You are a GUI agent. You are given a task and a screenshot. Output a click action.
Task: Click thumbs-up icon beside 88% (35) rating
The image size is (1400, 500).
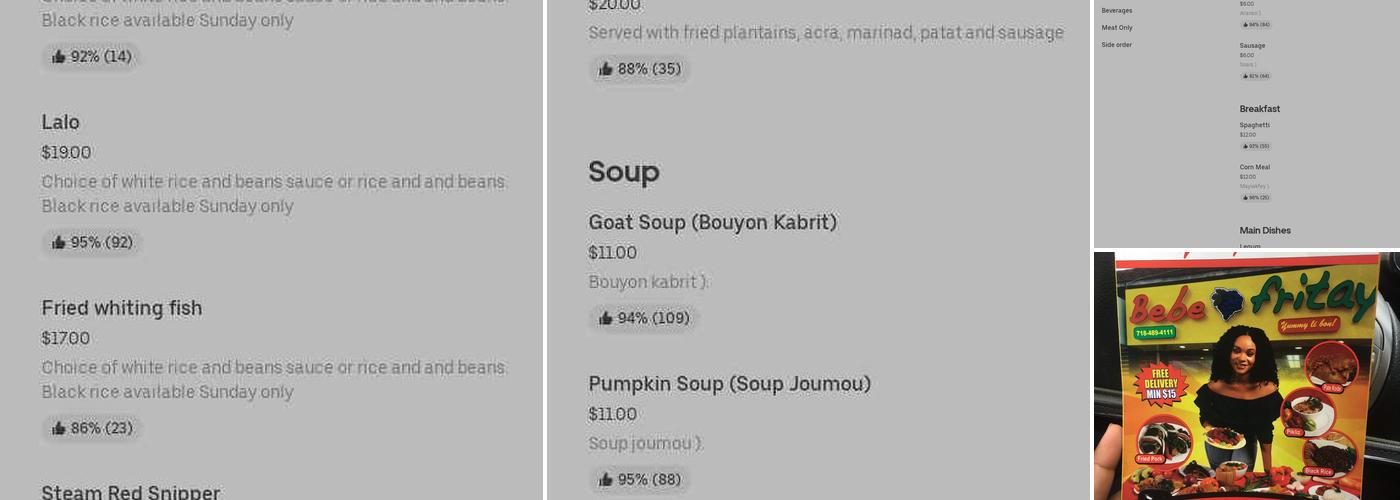(606, 69)
